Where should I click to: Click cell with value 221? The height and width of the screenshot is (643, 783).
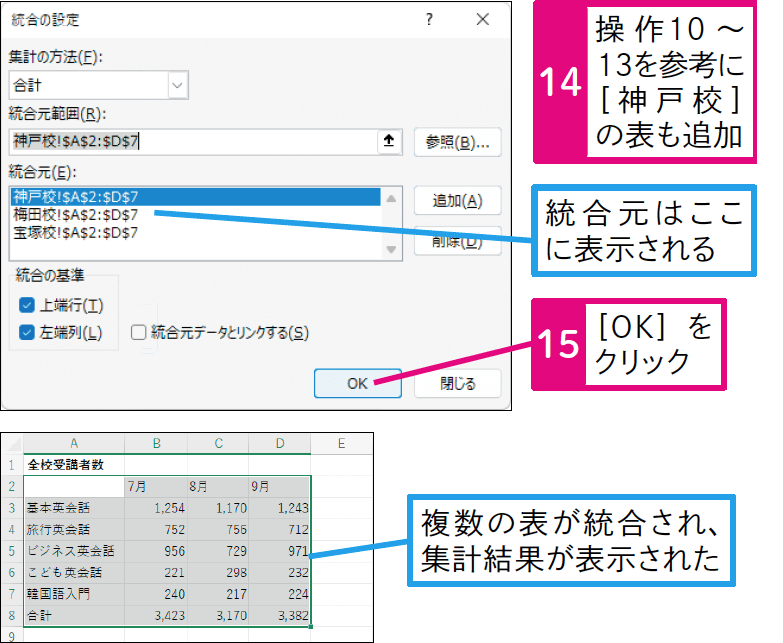point(156,573)
